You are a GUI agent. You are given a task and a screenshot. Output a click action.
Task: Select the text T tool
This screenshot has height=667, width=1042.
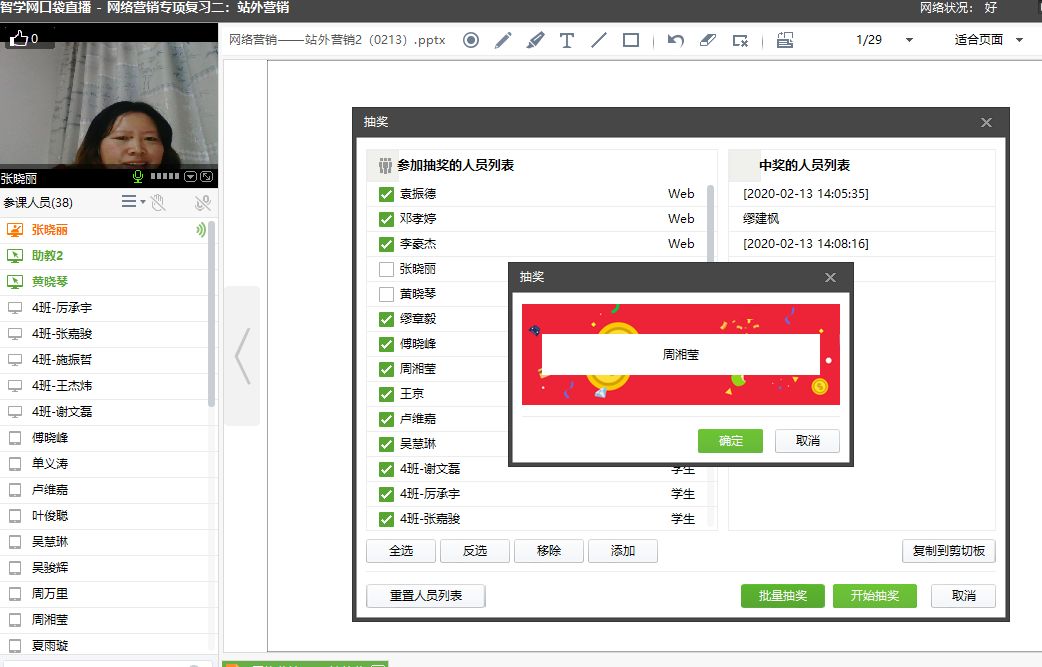(567, 41)
